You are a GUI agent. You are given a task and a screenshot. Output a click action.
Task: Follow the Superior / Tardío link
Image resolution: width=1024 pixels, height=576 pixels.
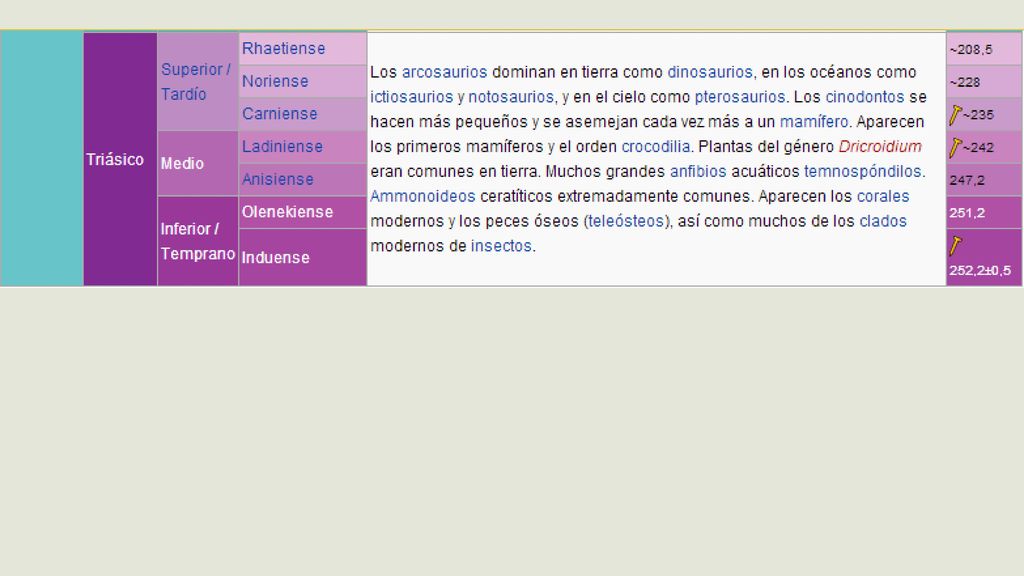(x=196, y=82)
